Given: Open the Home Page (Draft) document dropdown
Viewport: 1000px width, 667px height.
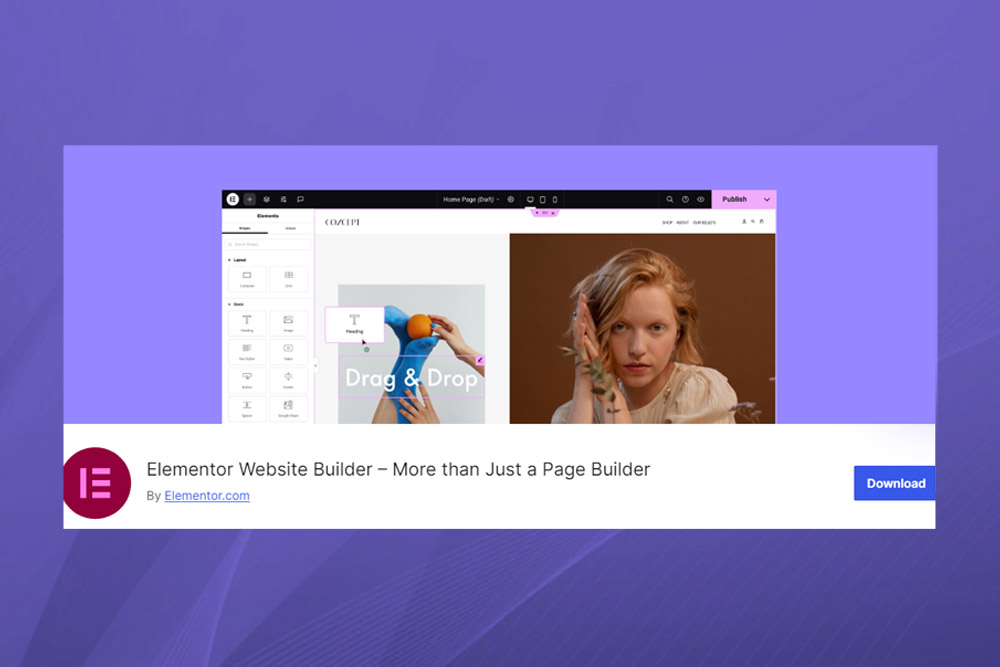Looking at the screenshot, I should coord(471,199).
